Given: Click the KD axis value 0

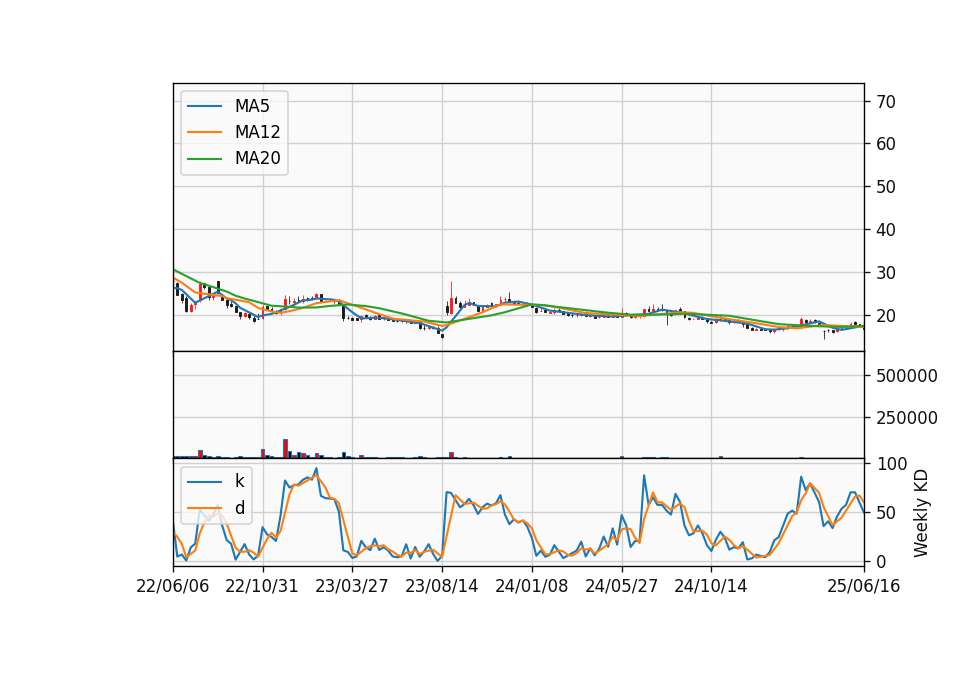Looking at the screenshot, I should pyautogui.click(x=882, y=561).
